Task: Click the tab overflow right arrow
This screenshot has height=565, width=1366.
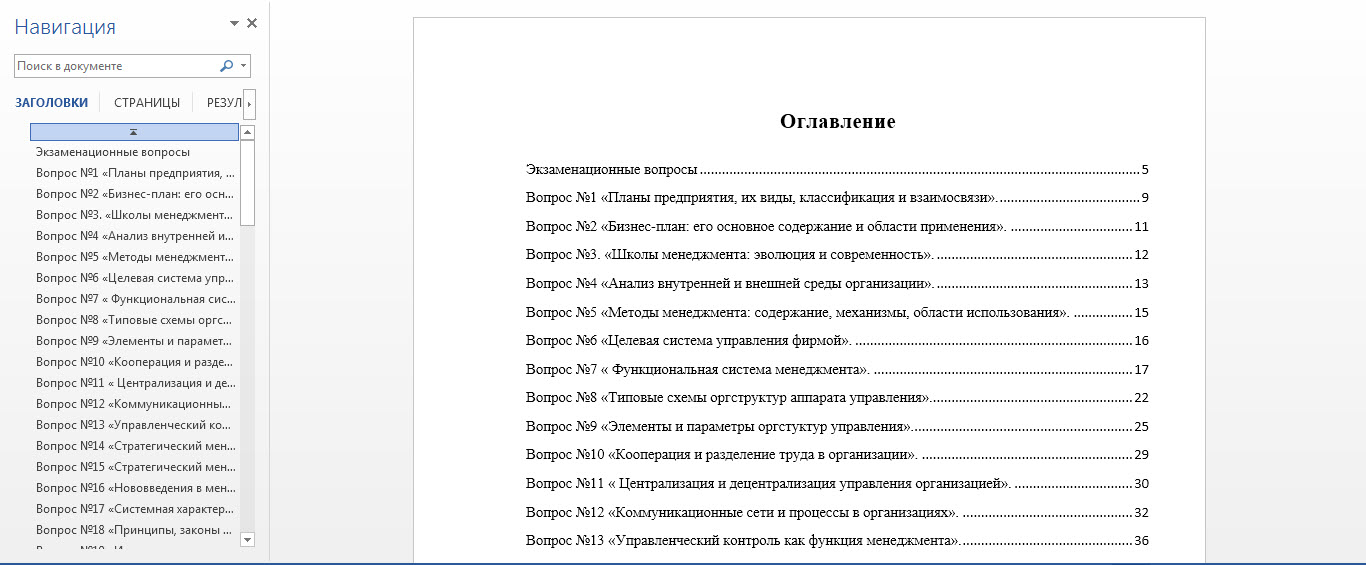Action: click(249, 103)
